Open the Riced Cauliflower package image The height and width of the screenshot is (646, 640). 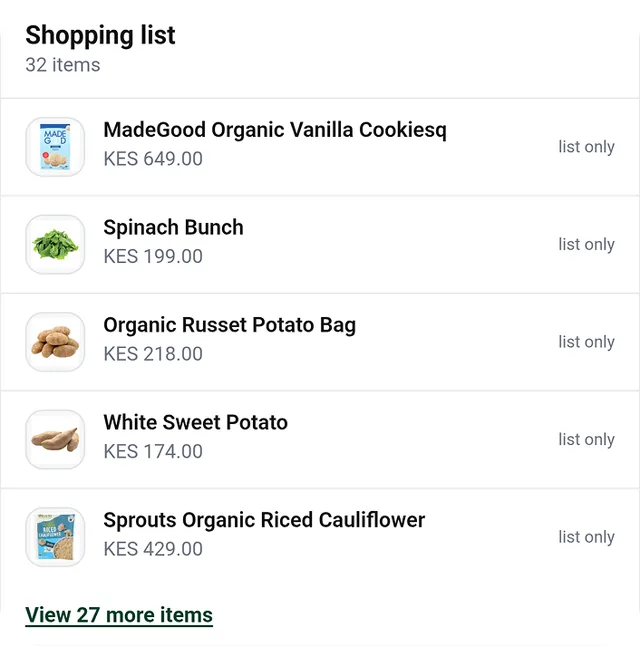coord(55,537)
